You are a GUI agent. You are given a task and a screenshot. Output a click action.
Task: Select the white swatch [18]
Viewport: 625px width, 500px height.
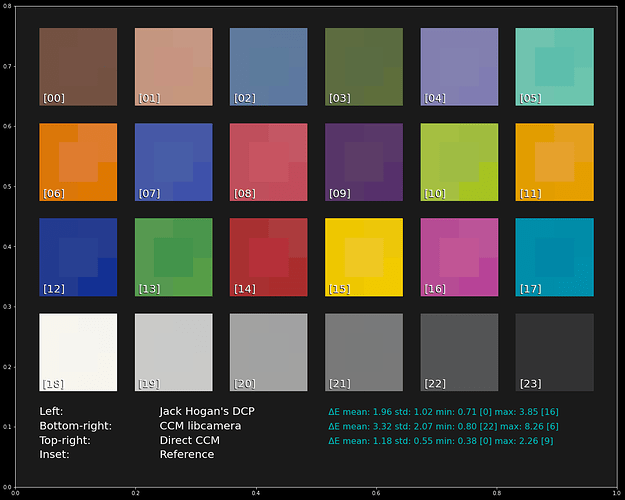coord(78,352)
